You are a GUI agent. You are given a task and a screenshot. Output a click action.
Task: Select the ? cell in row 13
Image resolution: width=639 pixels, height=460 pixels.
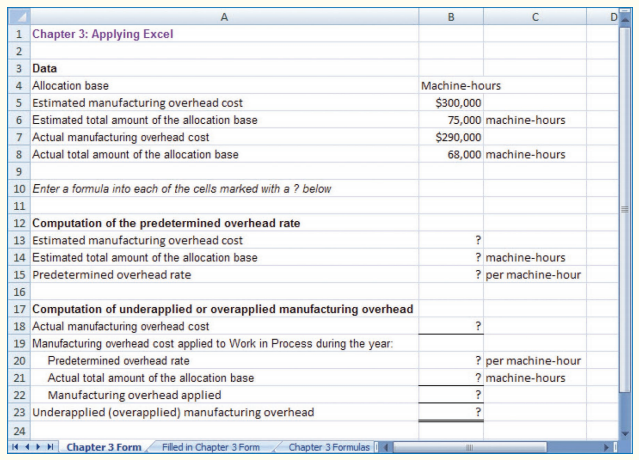pos(451,240)
